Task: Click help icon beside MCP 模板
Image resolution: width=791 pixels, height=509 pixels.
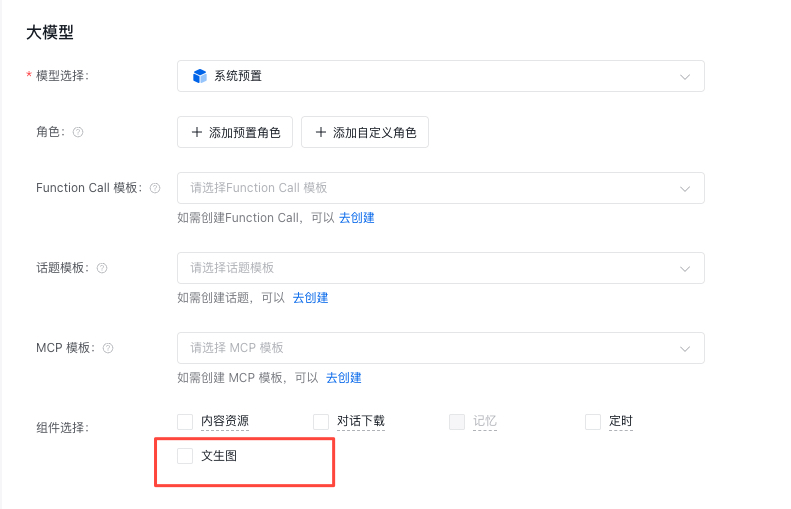Action: [x=108, y=348]
